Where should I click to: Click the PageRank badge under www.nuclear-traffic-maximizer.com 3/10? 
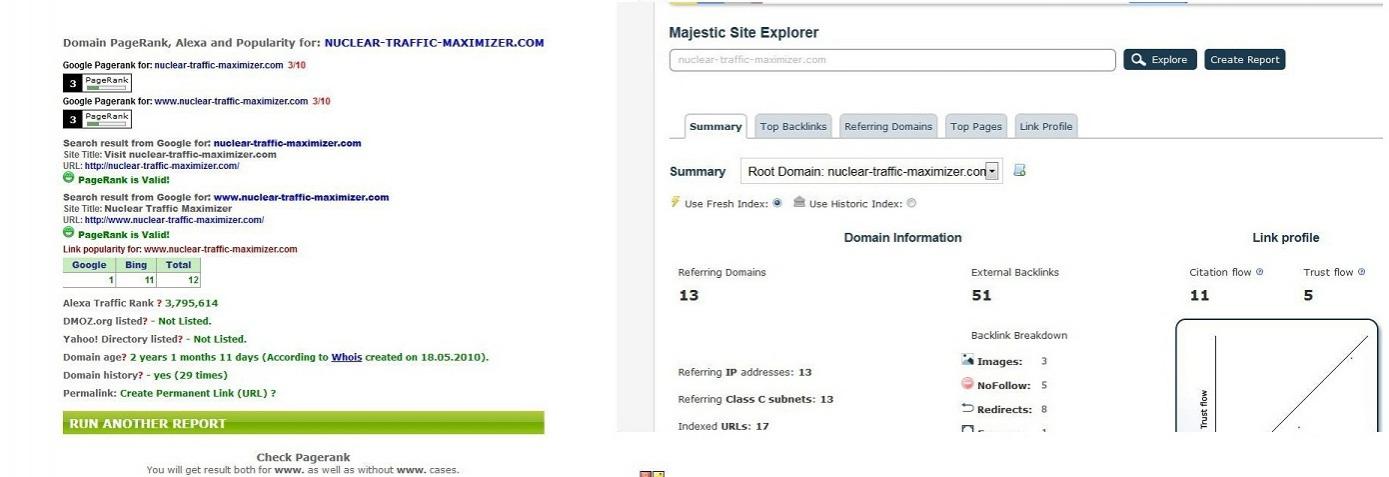click(97, 119)
